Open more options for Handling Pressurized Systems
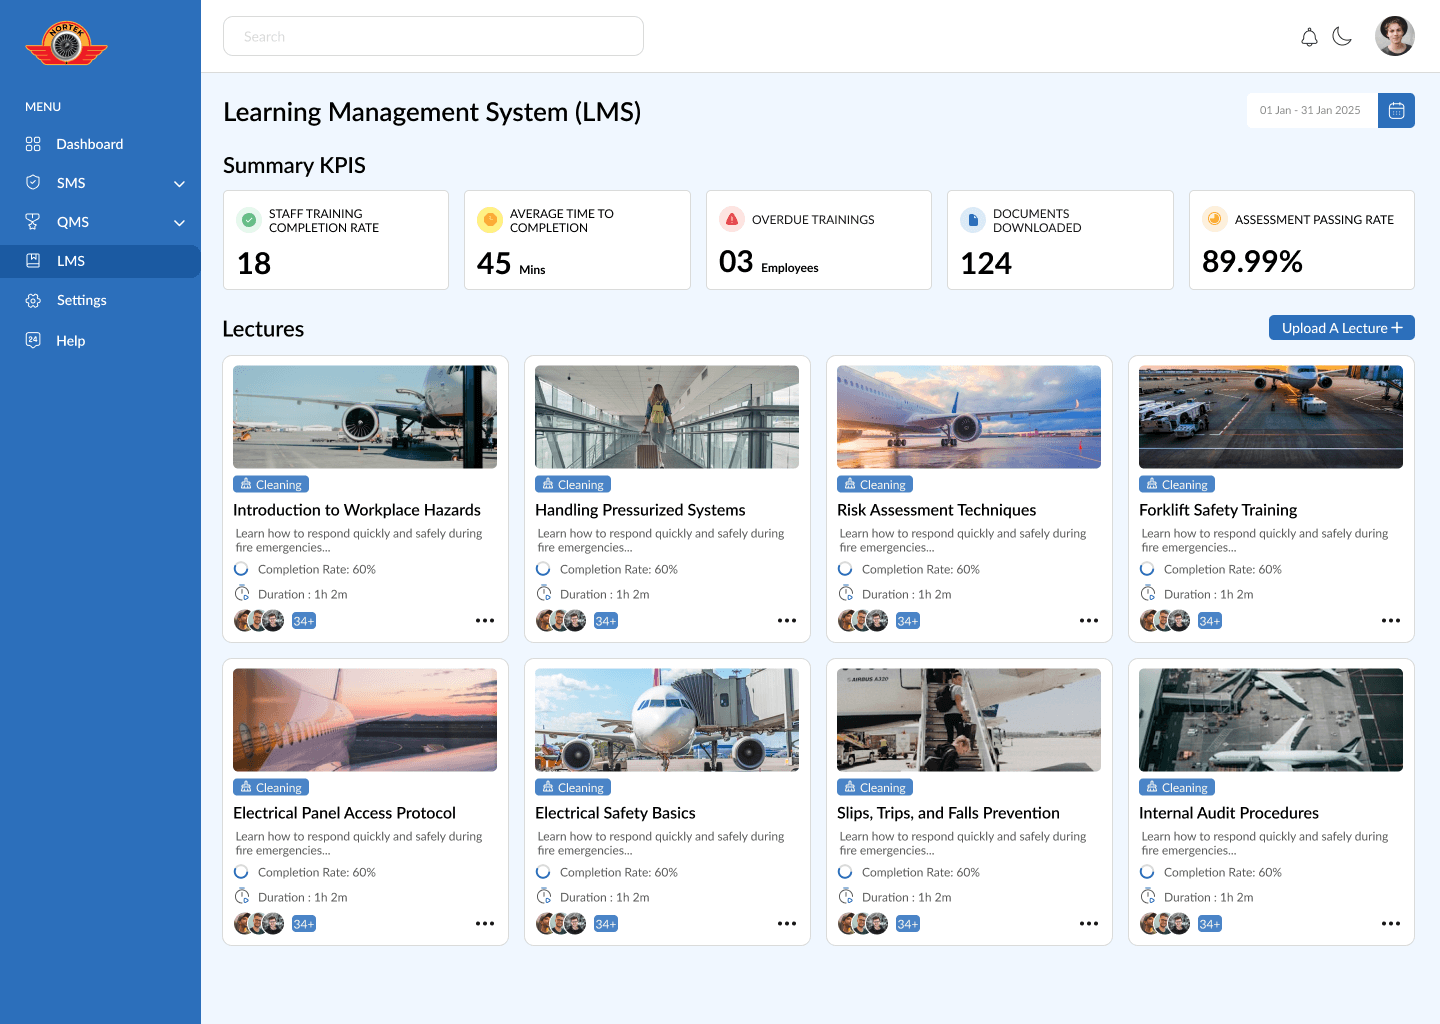Image resolution: width=1440 pixels, height=1024 pixels. coord(787,621)
